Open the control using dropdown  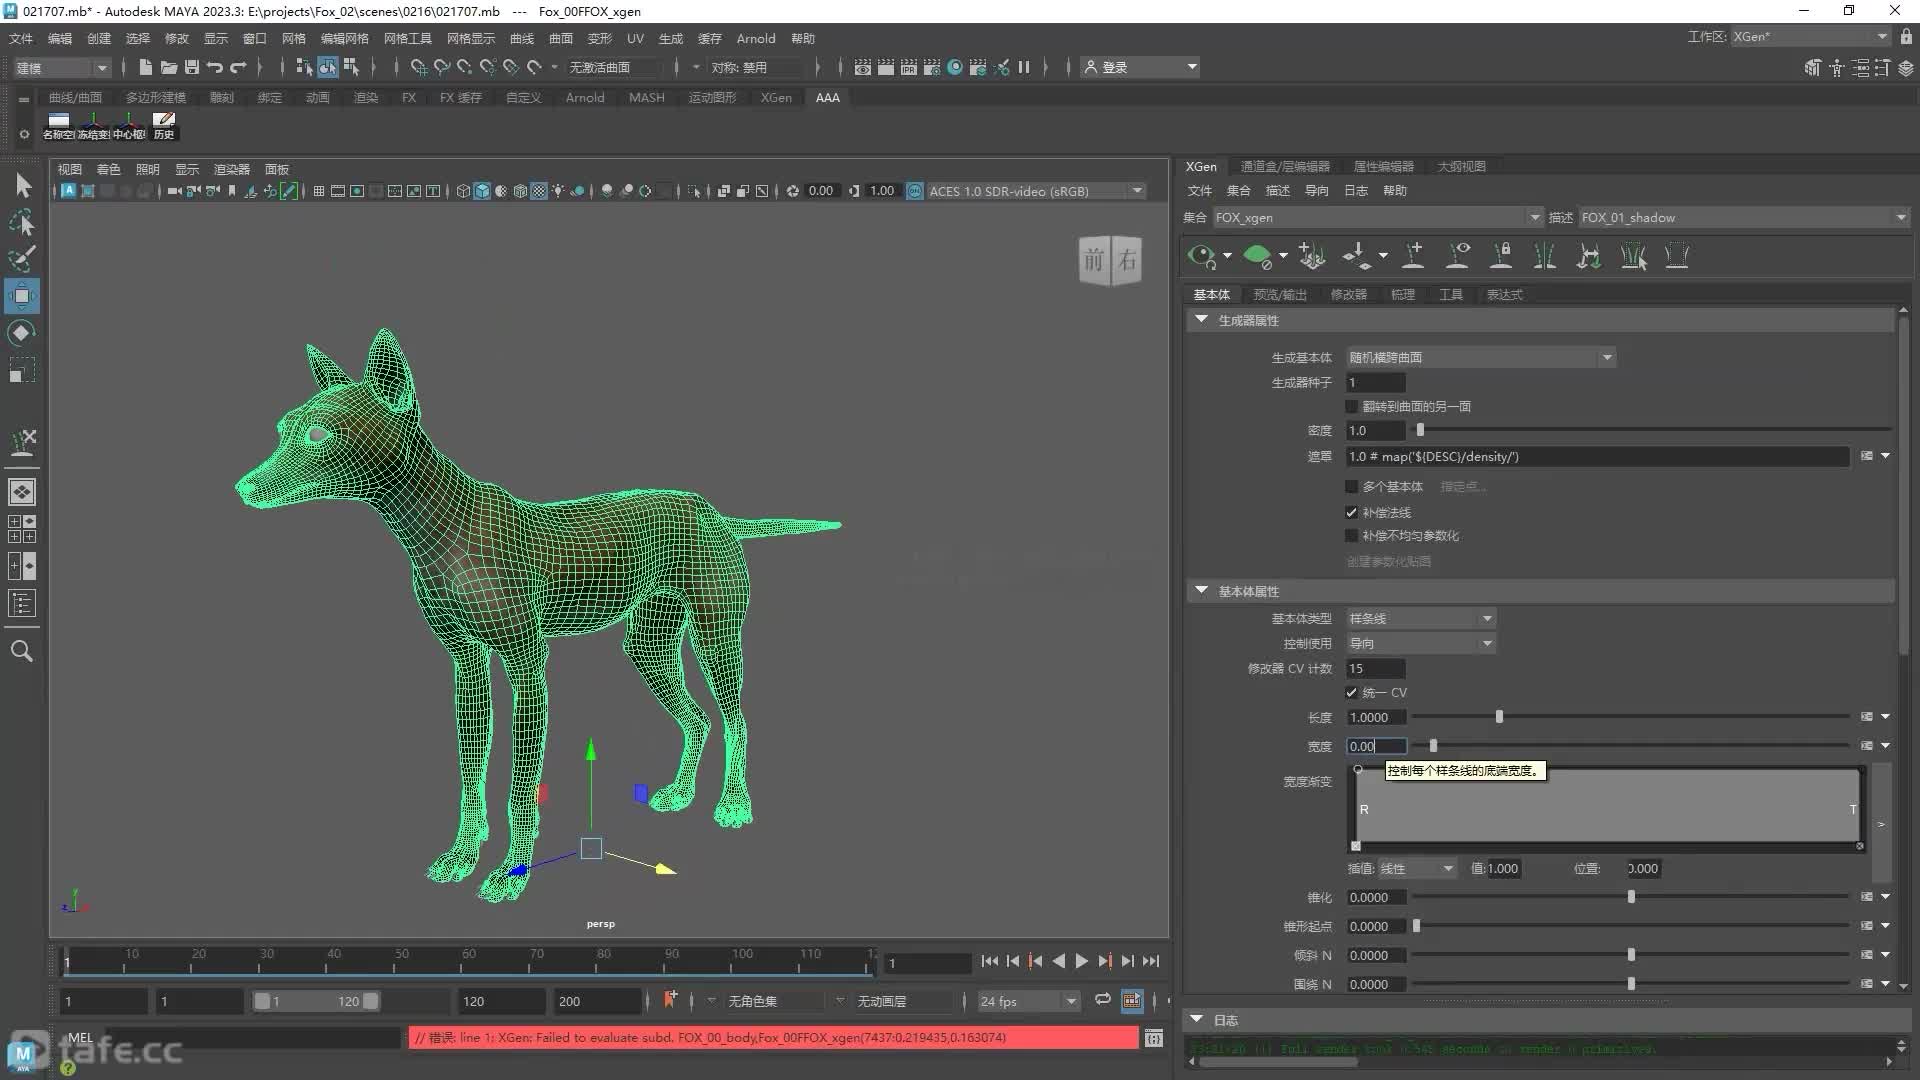1421,644
